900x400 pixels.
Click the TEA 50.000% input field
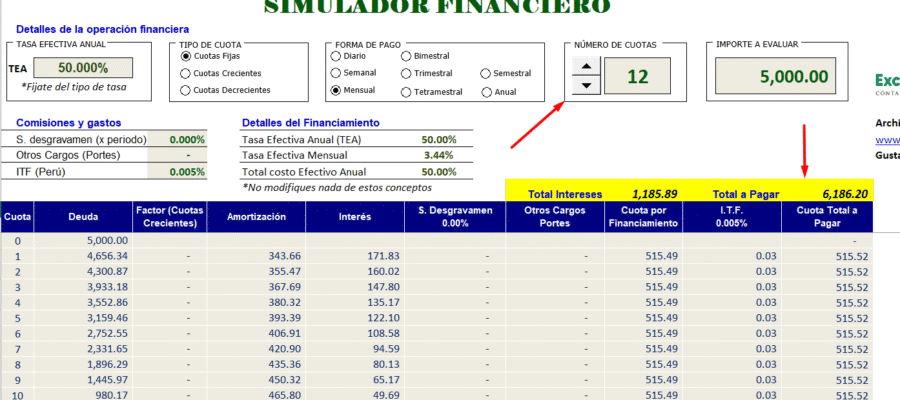tap(84, 68)
